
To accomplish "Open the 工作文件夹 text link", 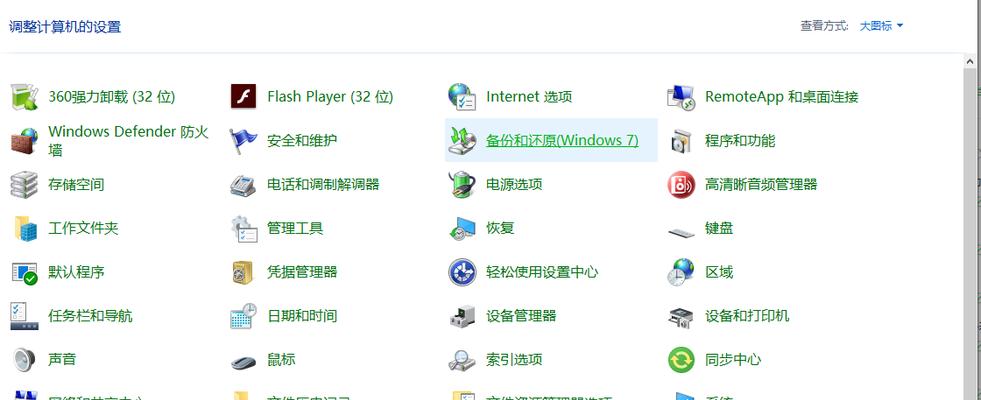I will 83,228.
